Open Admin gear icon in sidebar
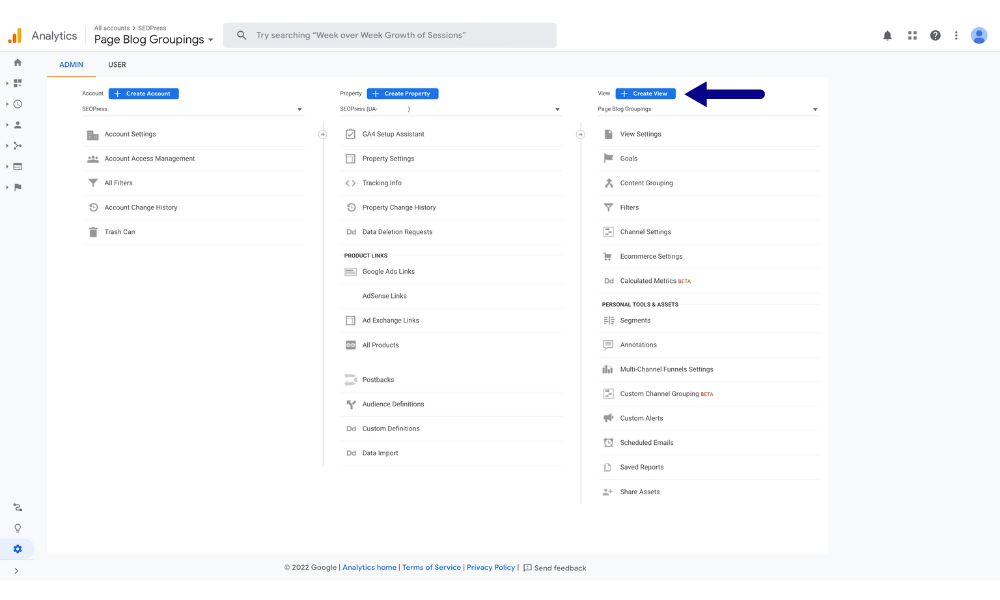Image resolution: width=1000 pixels, height=600 pixels. (x=18, y=549)
